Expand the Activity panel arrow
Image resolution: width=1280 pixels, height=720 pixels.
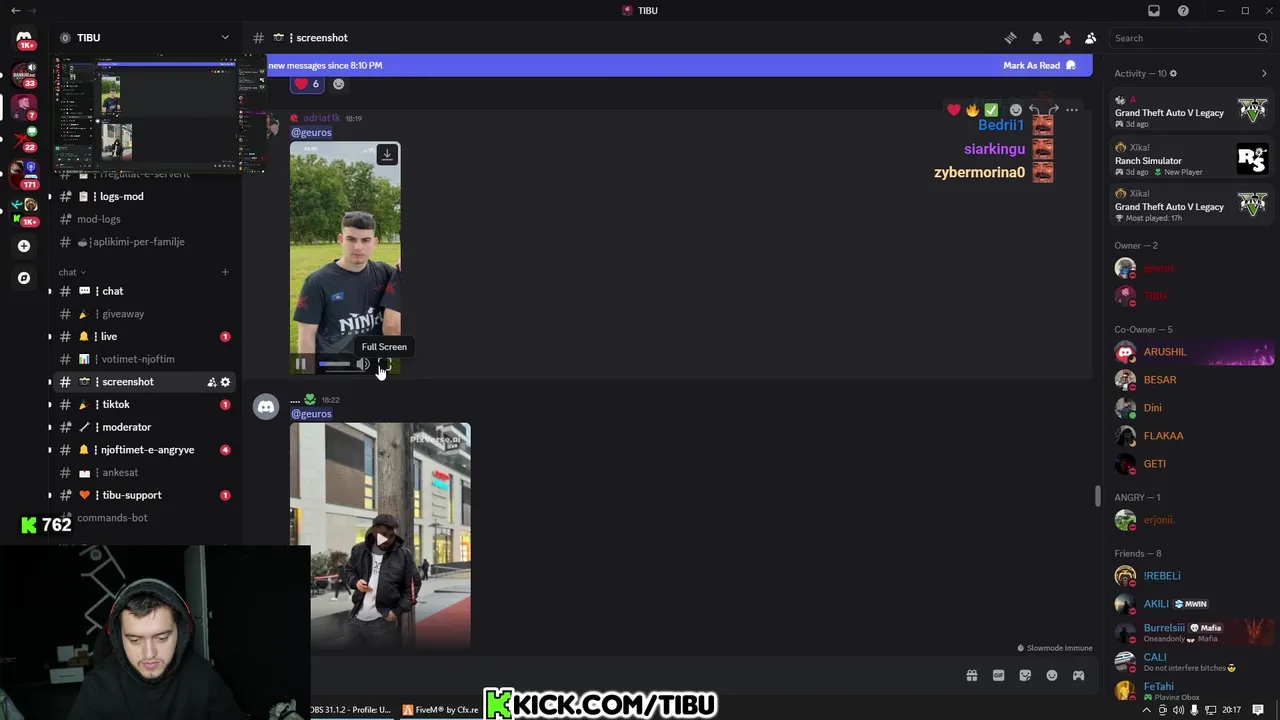pyautogui.click(x=1264, y=73)
